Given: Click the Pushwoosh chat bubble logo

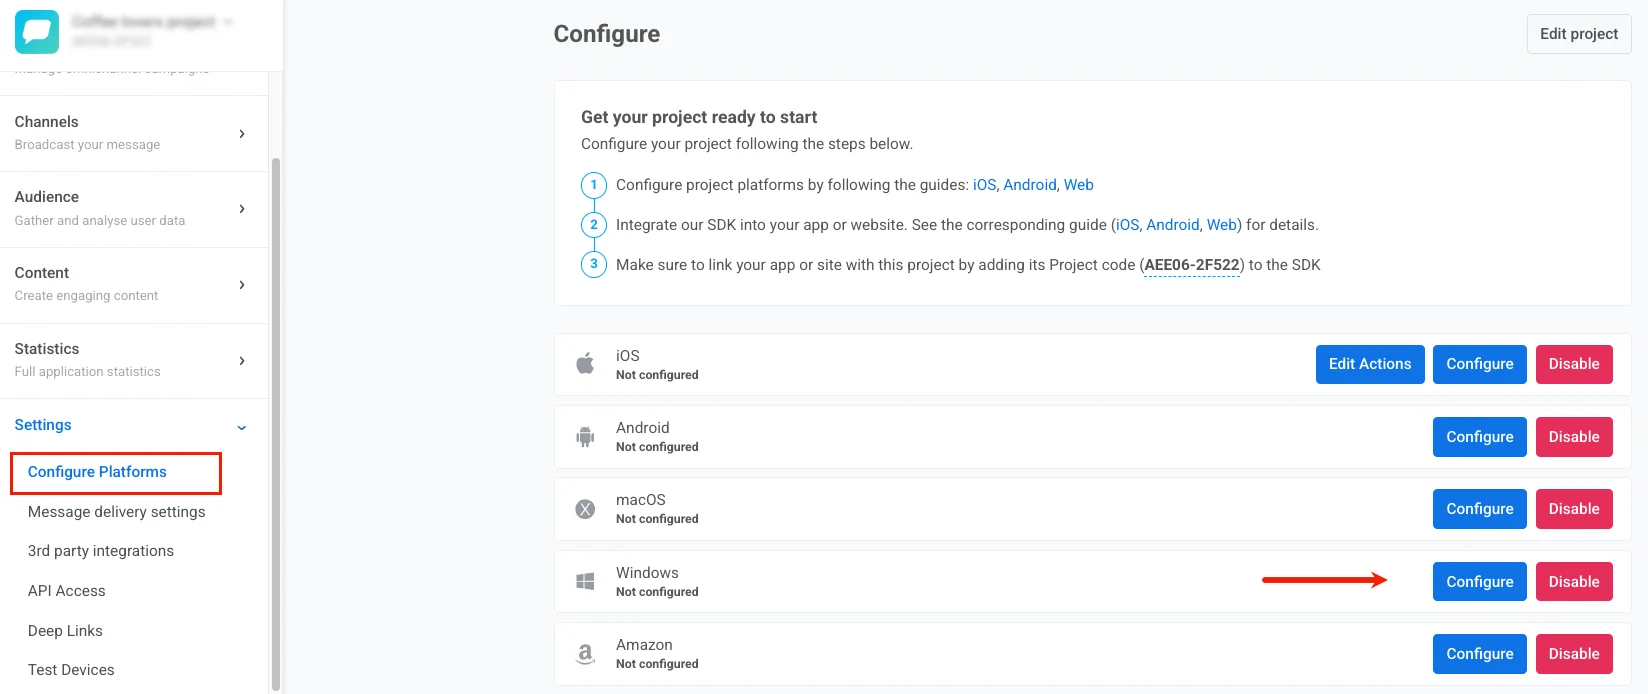Looking at the screenshot, I should (37, 32).
